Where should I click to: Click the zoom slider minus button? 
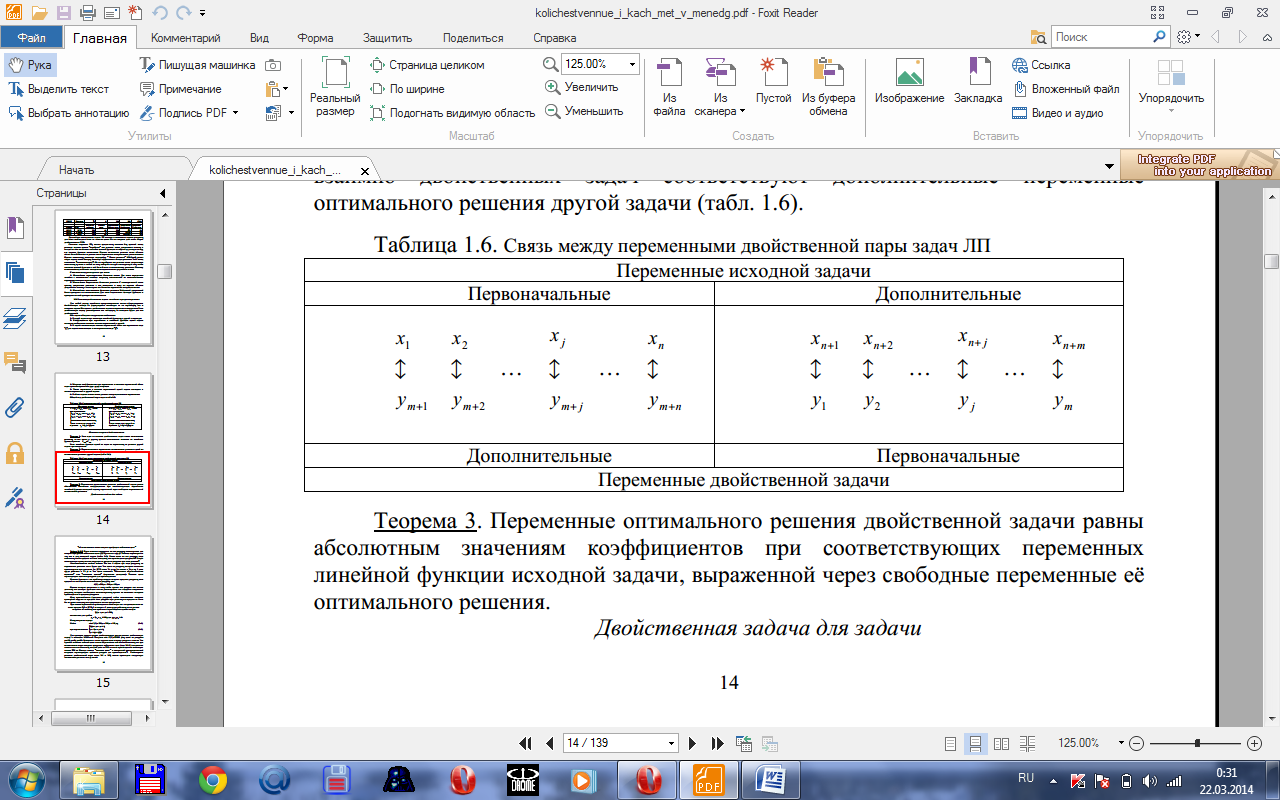[1136, 743]
